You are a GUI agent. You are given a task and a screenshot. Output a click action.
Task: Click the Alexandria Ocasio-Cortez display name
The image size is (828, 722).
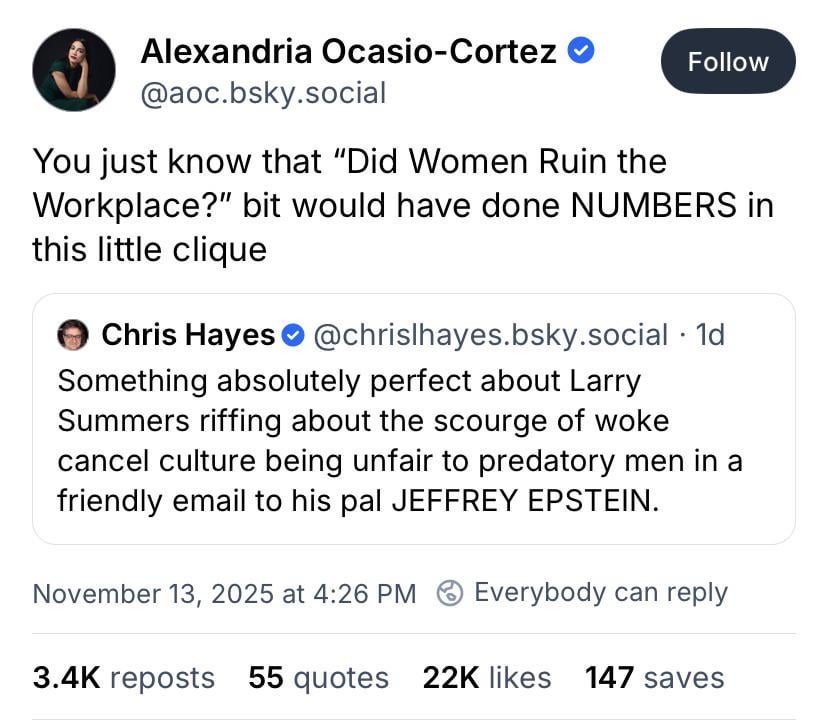coord(348,50)
